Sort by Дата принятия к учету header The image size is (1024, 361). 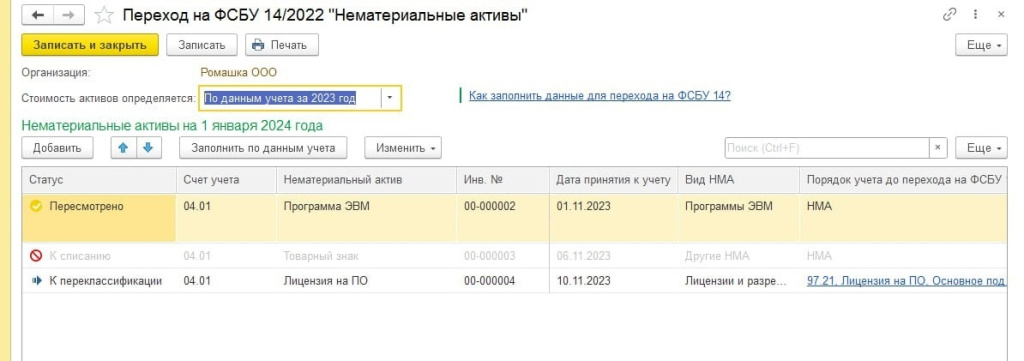(x=613, y=180)
